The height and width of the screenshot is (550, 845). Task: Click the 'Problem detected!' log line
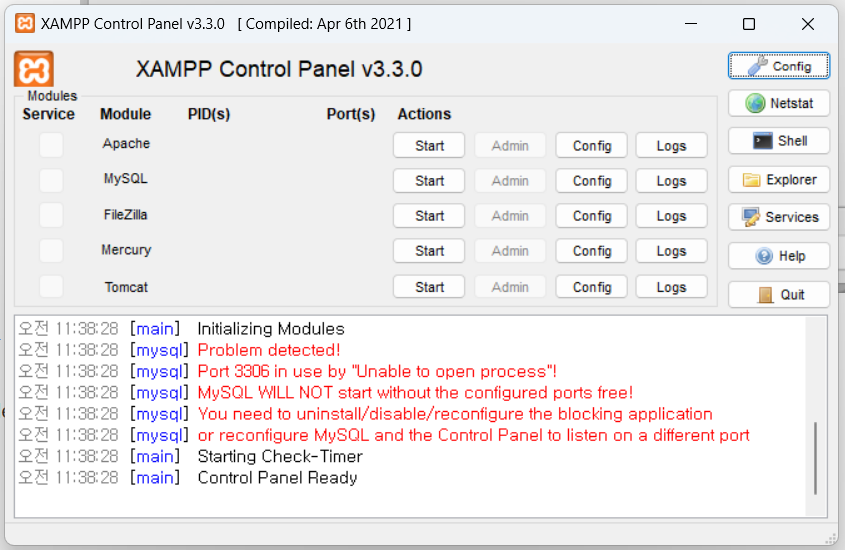(269, 350)
